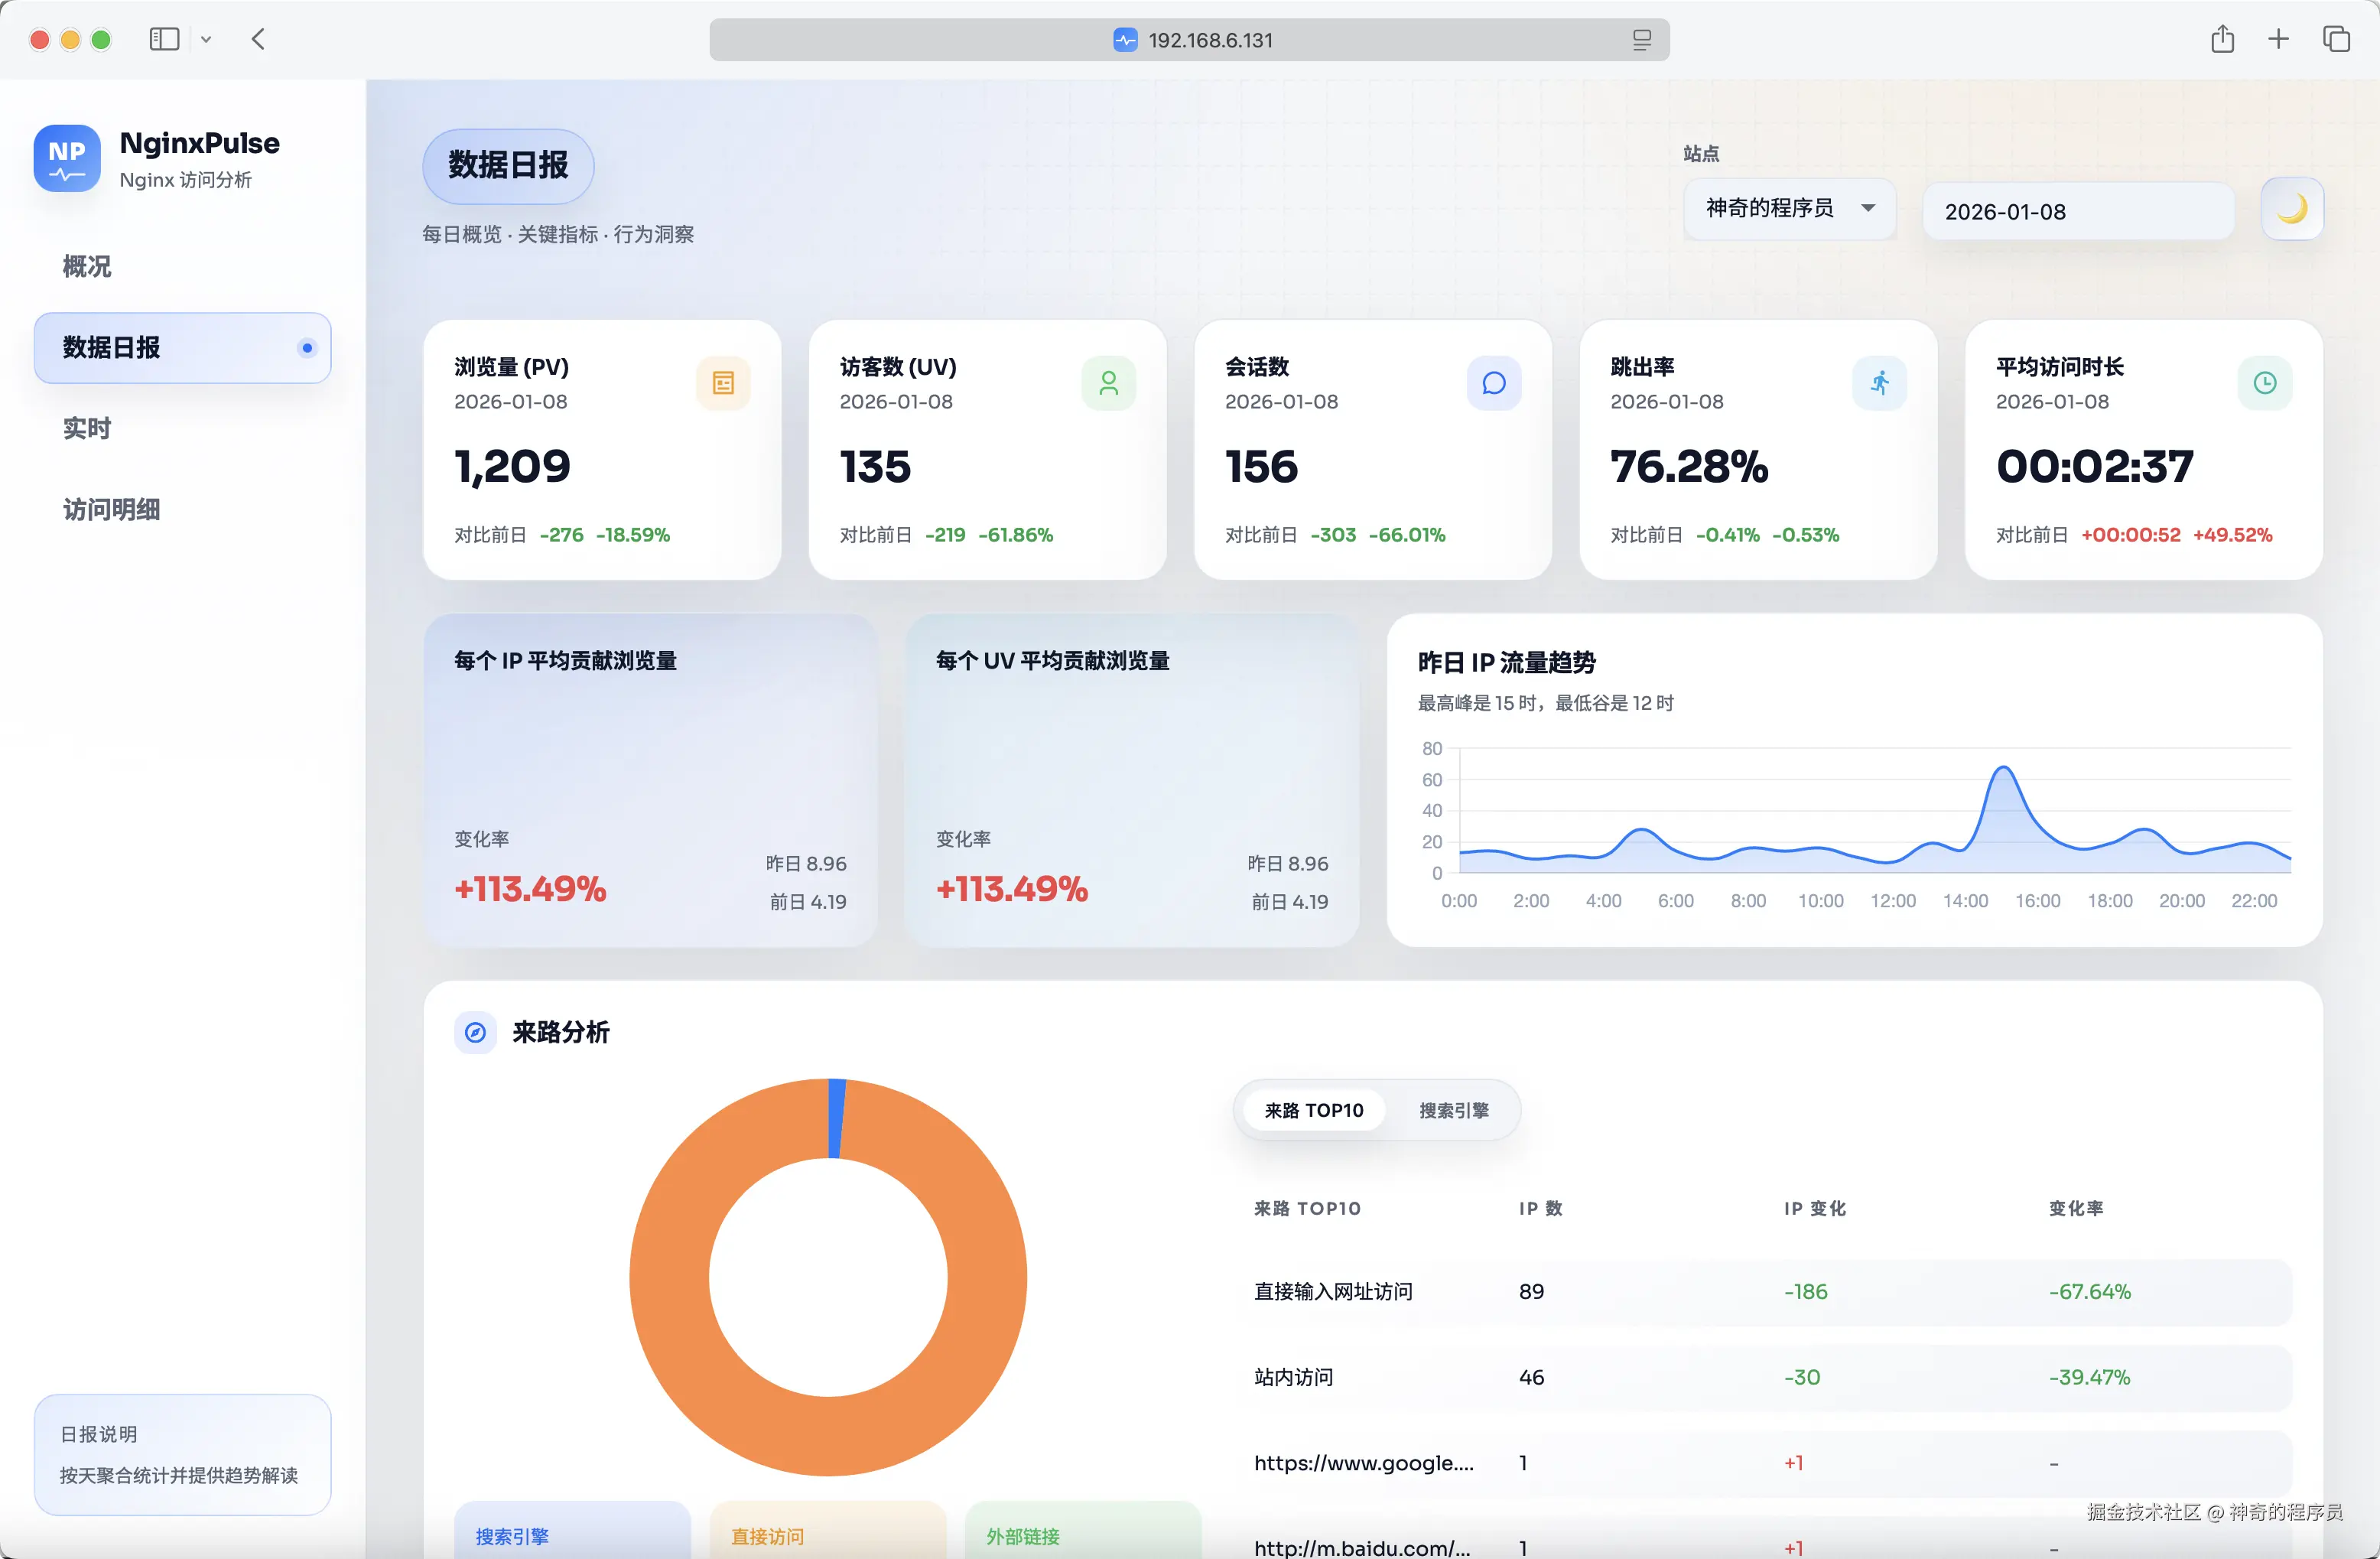The height and width of the screenshot is (1559, 2380).
Task: Click the bounce rate running figure icon
Action: tap(1879, 383)
